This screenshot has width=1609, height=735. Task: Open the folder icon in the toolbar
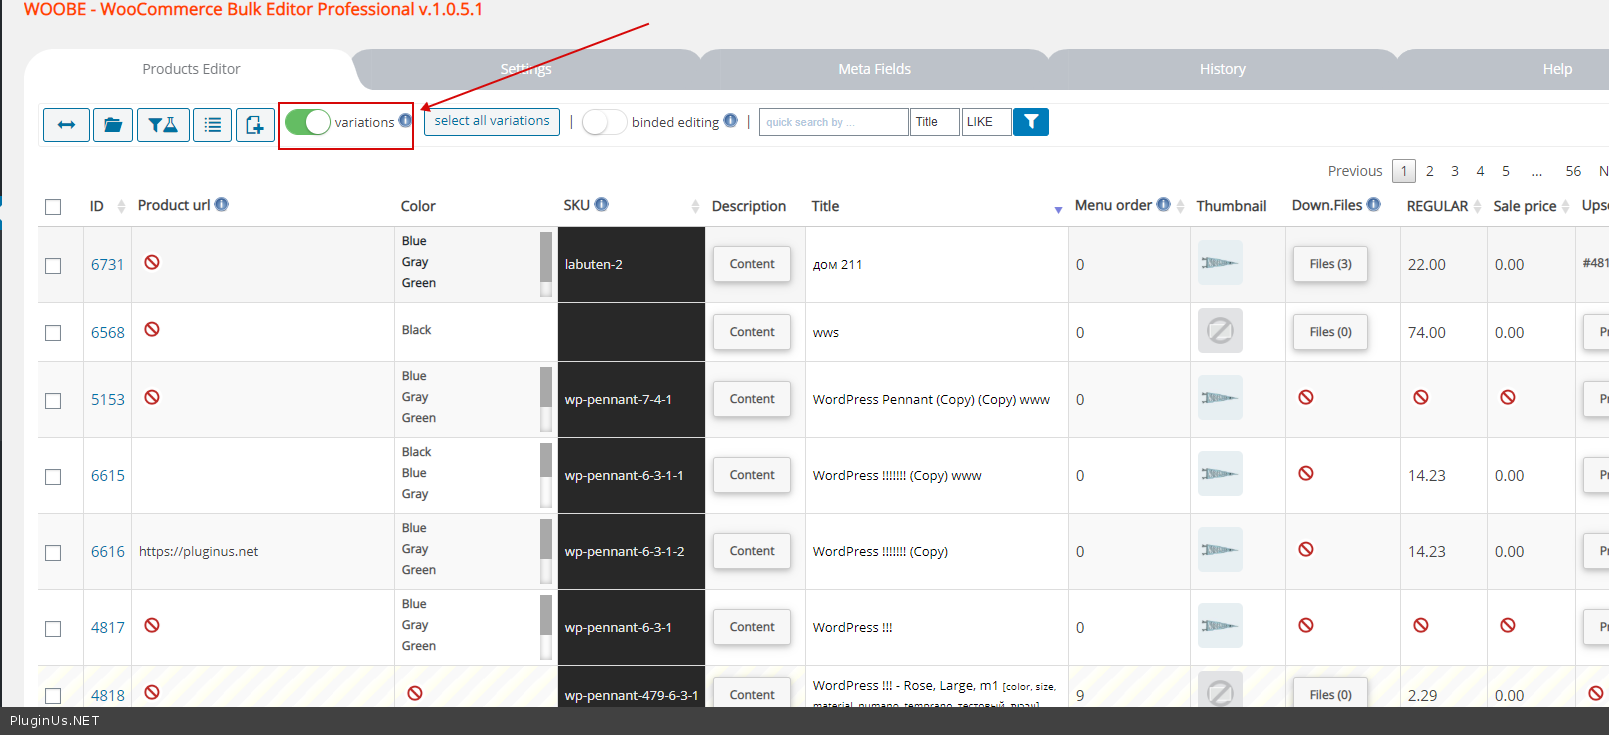[x=113, y=125]
